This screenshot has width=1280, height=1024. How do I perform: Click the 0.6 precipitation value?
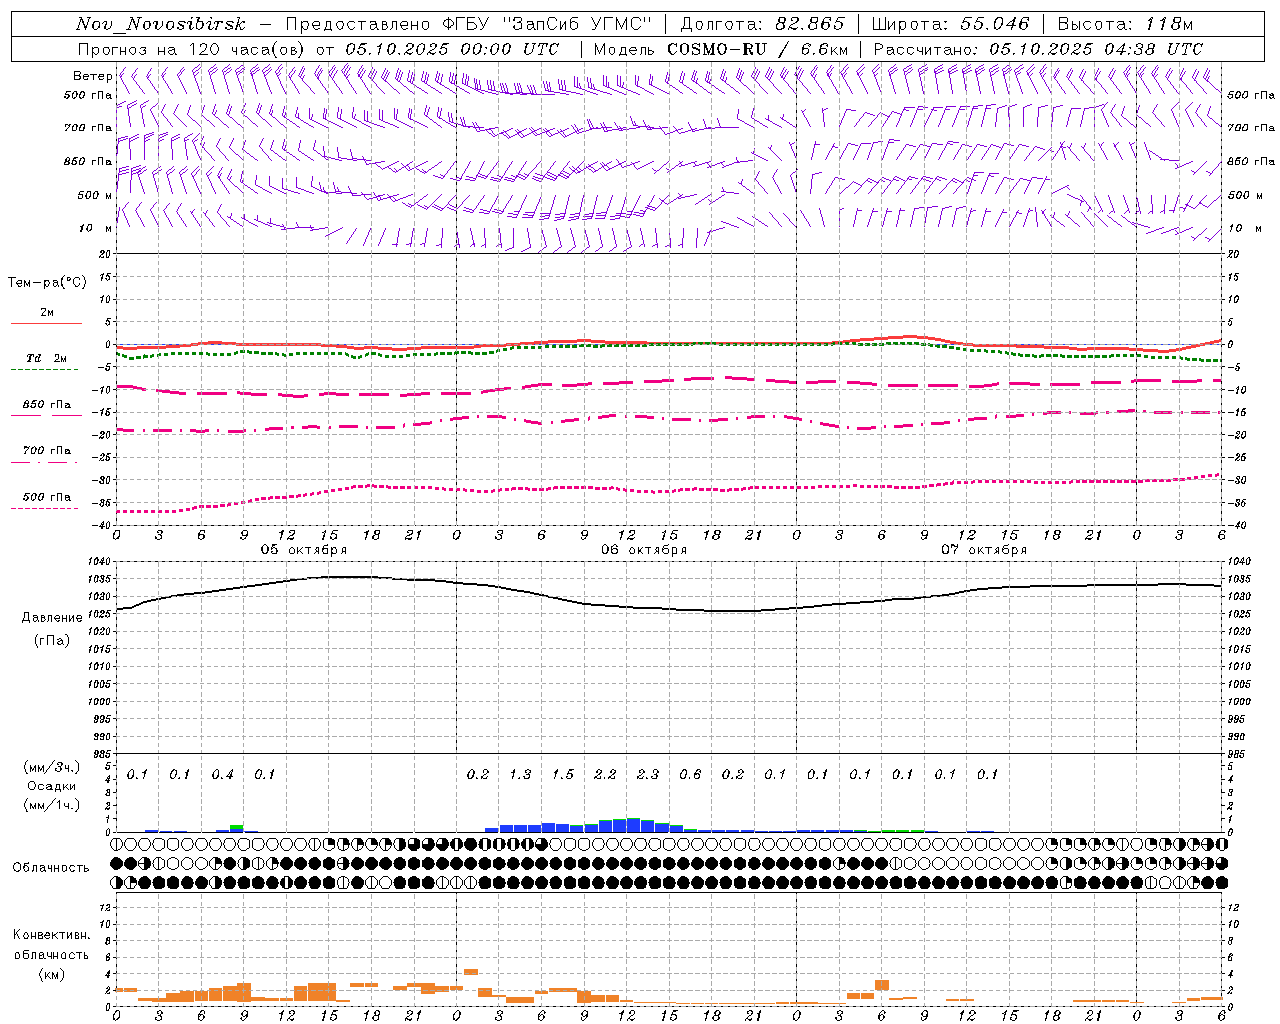(x=690, y=775)
